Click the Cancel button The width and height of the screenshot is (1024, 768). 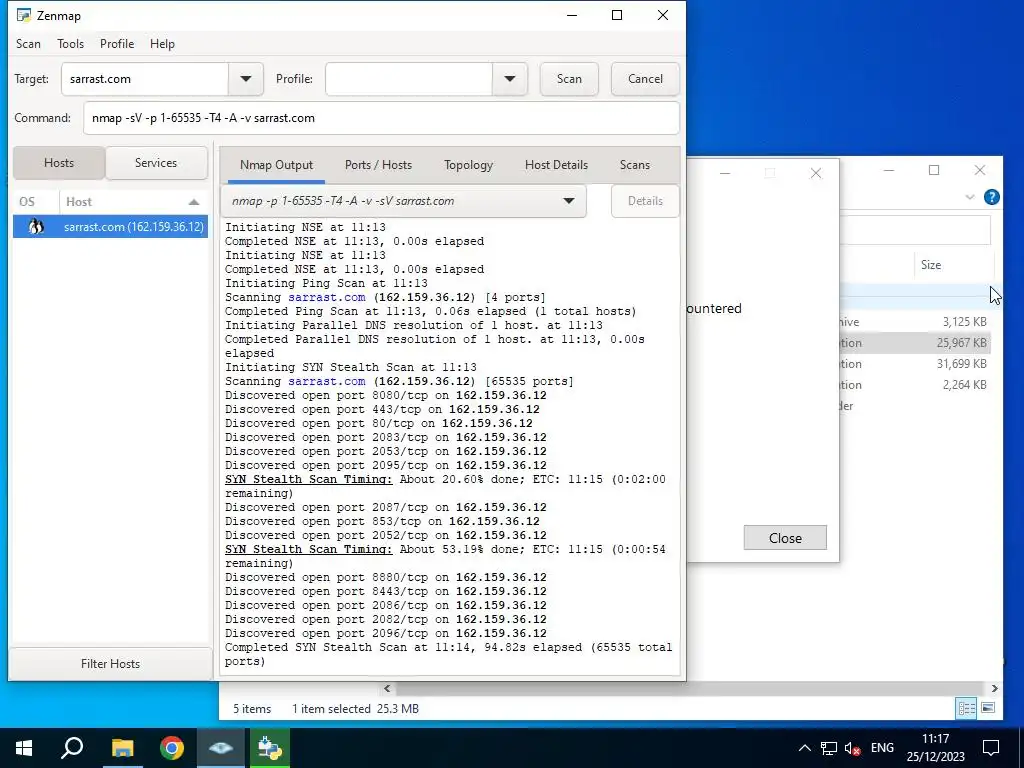[x=645, y=79]
